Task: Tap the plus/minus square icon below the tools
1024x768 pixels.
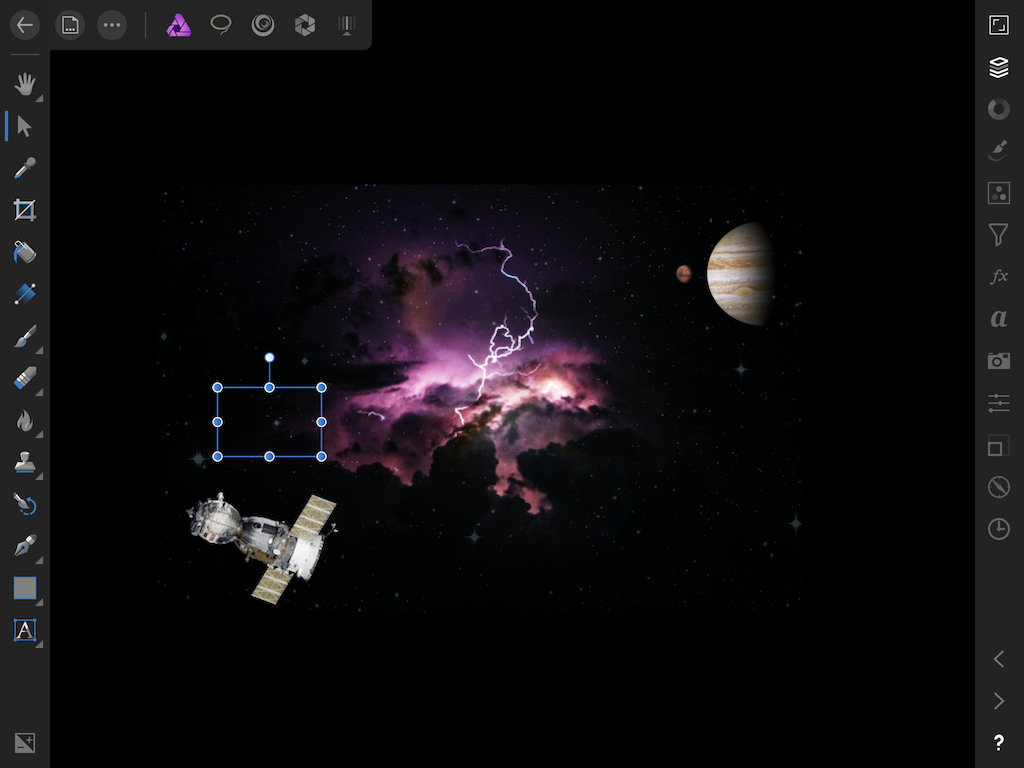Action: 25,743
